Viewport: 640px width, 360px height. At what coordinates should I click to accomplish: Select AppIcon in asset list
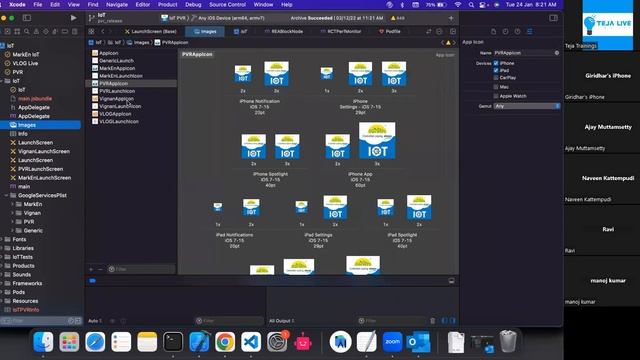coord(109,53)
